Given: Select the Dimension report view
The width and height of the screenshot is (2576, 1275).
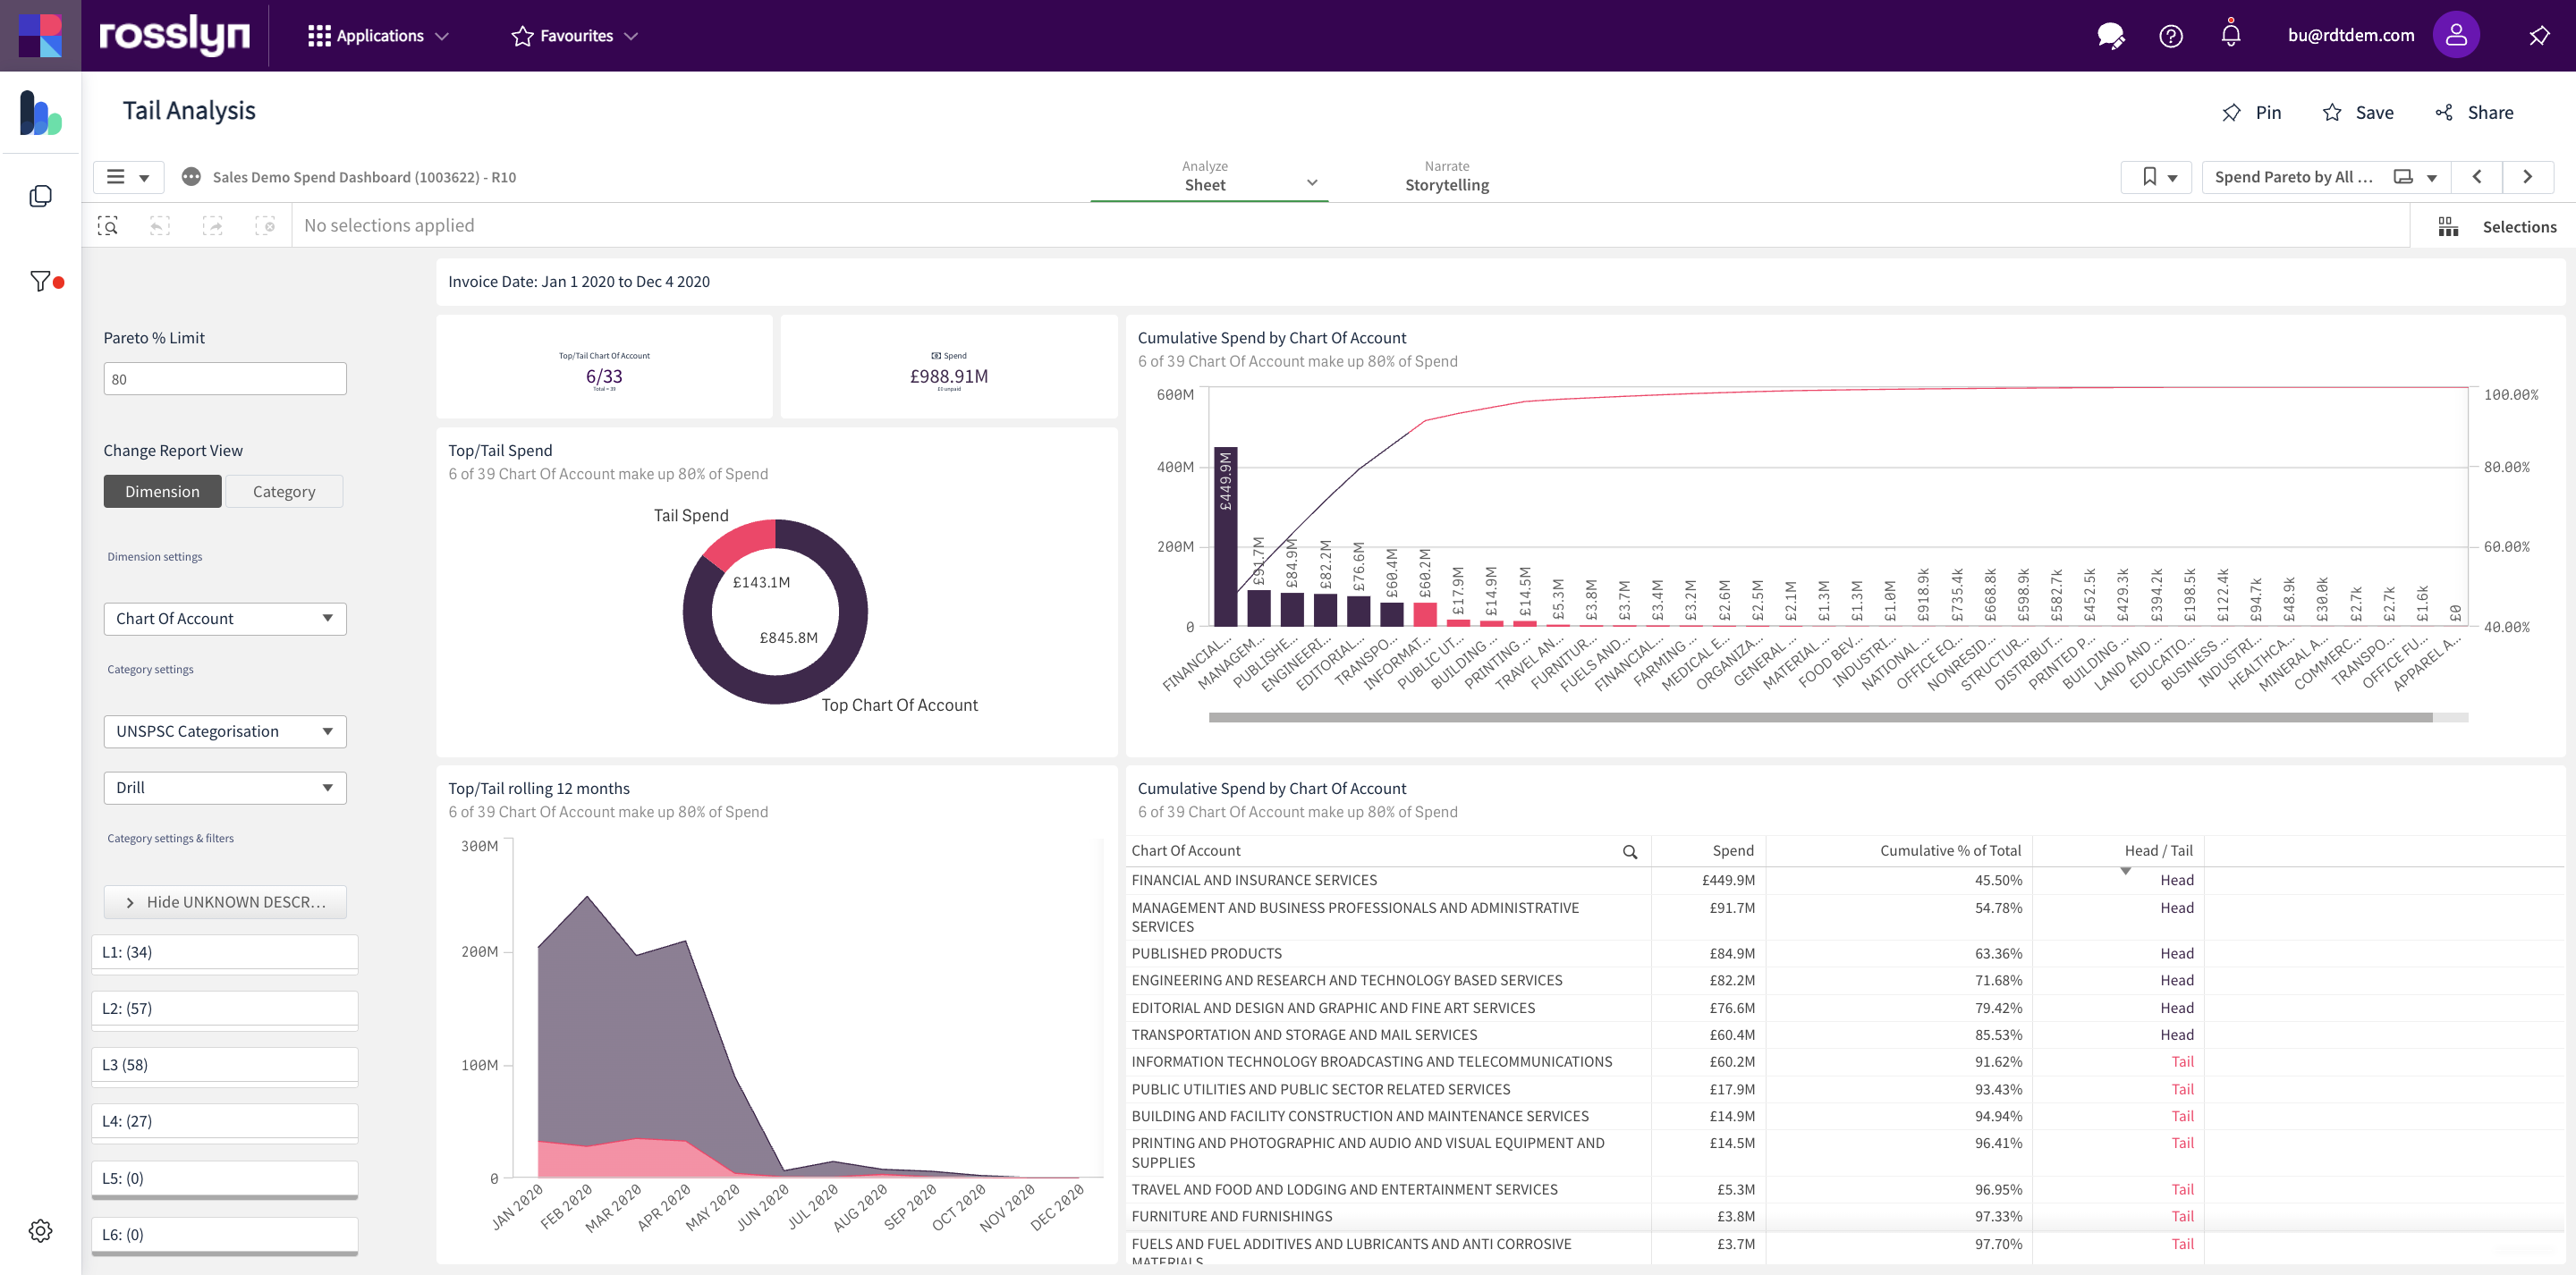Looking at the screenshot, I should coord(162,491).
